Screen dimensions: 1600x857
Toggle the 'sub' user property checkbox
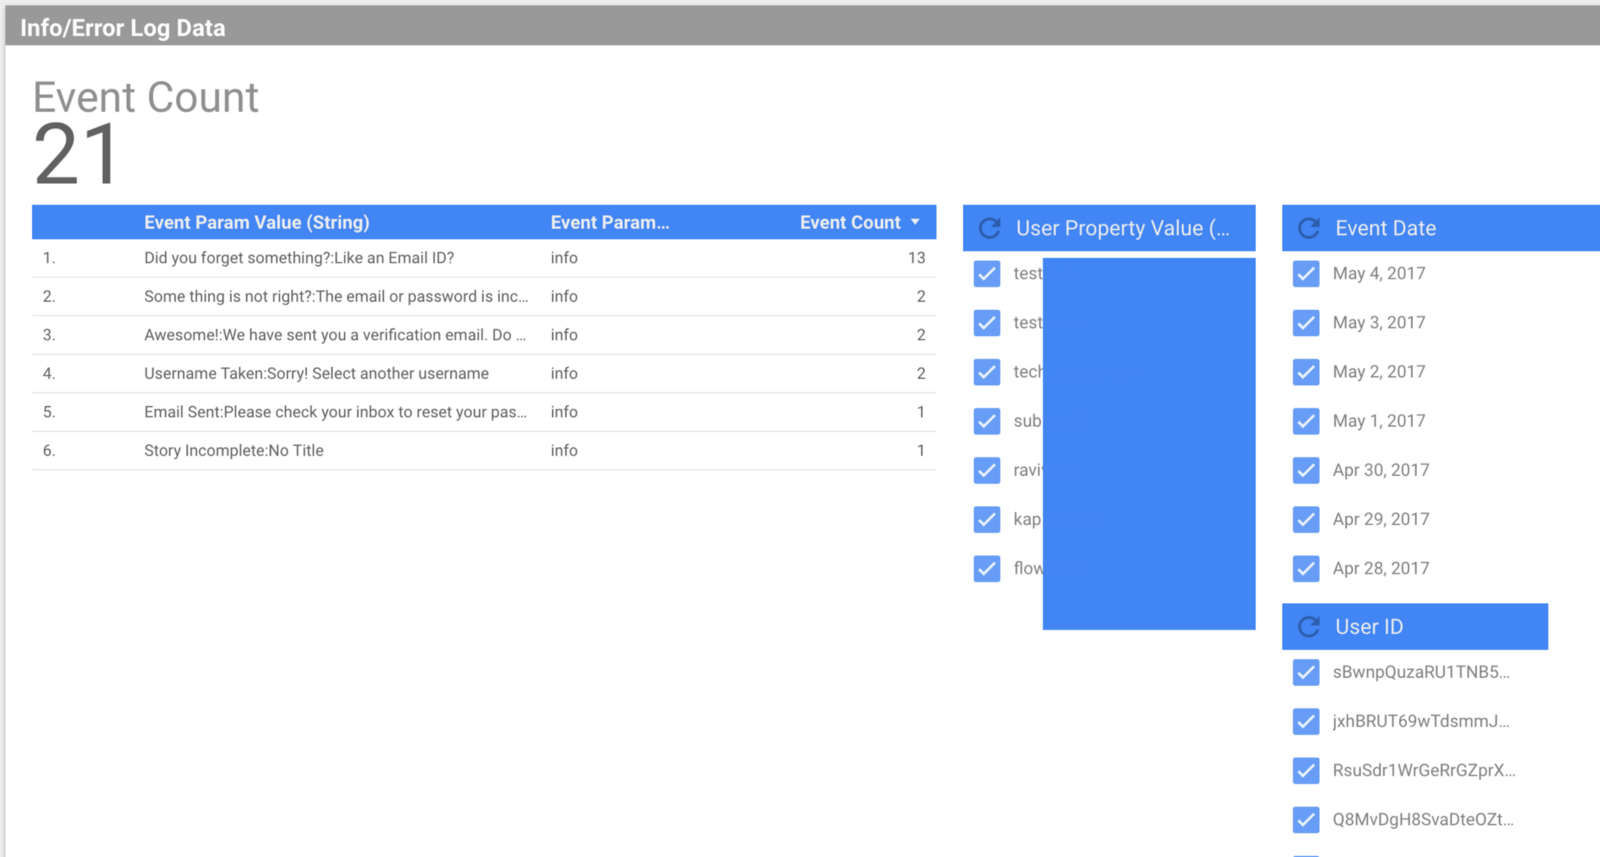click(x=987, y=421)
